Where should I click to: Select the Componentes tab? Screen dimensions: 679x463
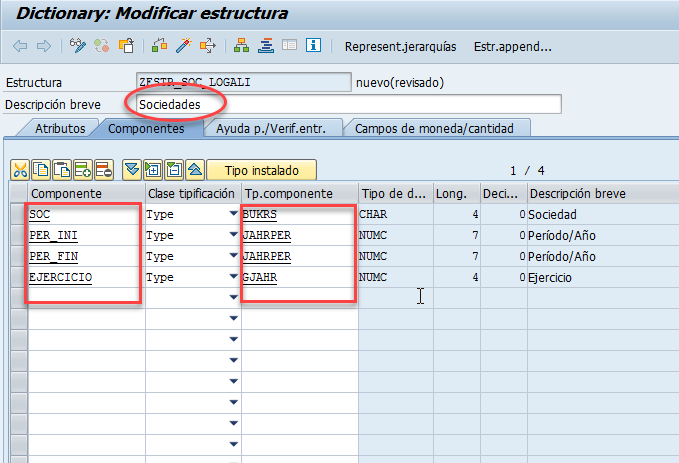point(146,129)
